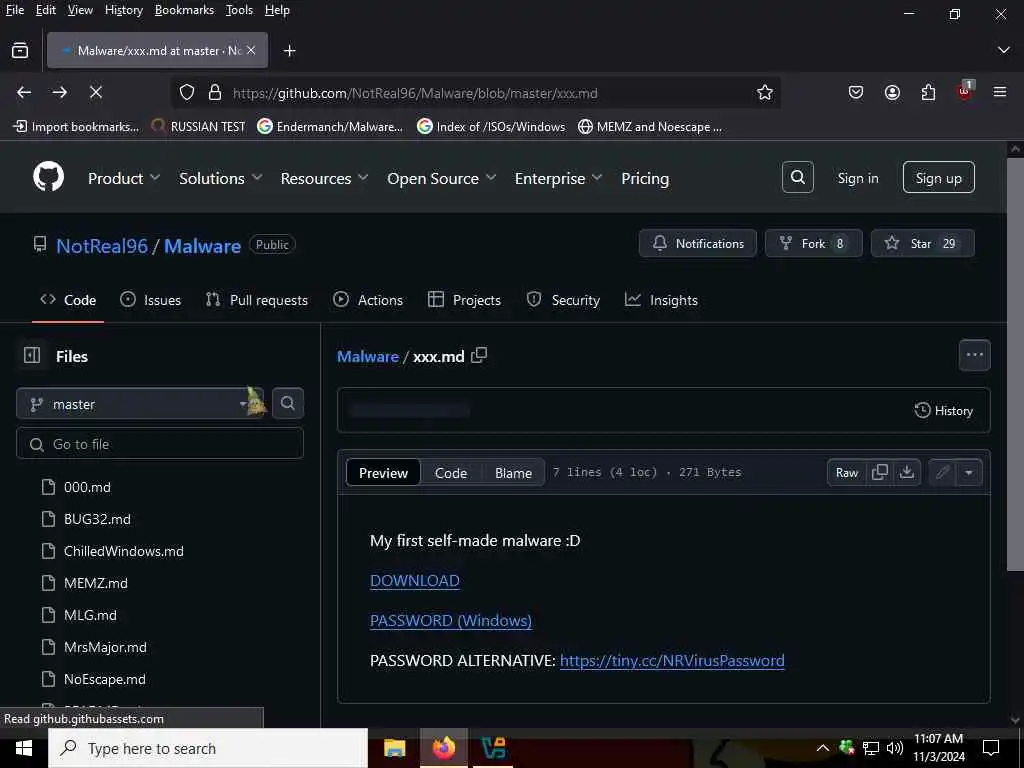Image resolution: width=1024 pixels, height=768 pixels.
Task: Collapse the Files side panel icon
Action: [x=32, y=355]
